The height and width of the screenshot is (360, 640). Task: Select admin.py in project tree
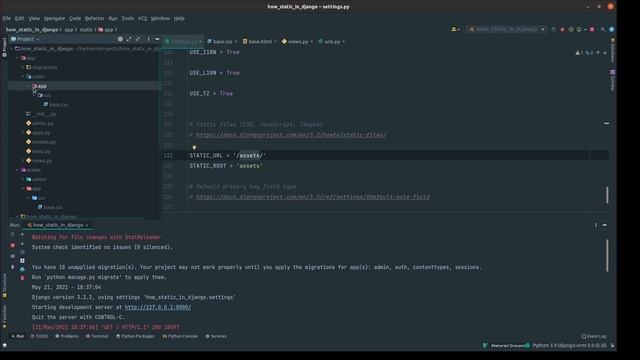pyautogui.click(x=40, y=123)
